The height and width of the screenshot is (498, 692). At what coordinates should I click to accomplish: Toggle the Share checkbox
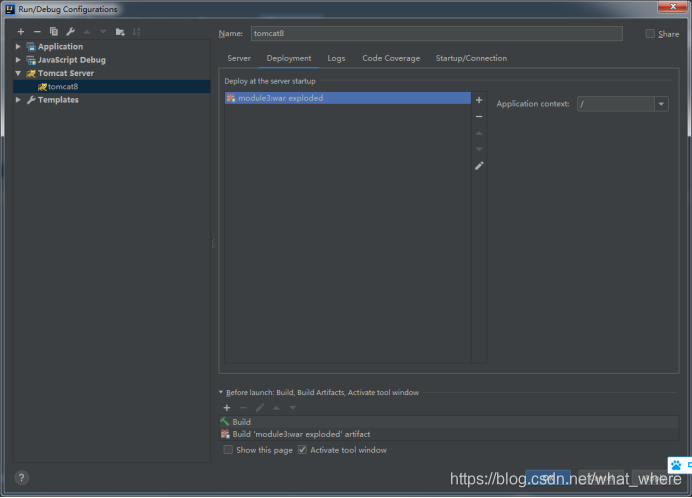[650, 34]
